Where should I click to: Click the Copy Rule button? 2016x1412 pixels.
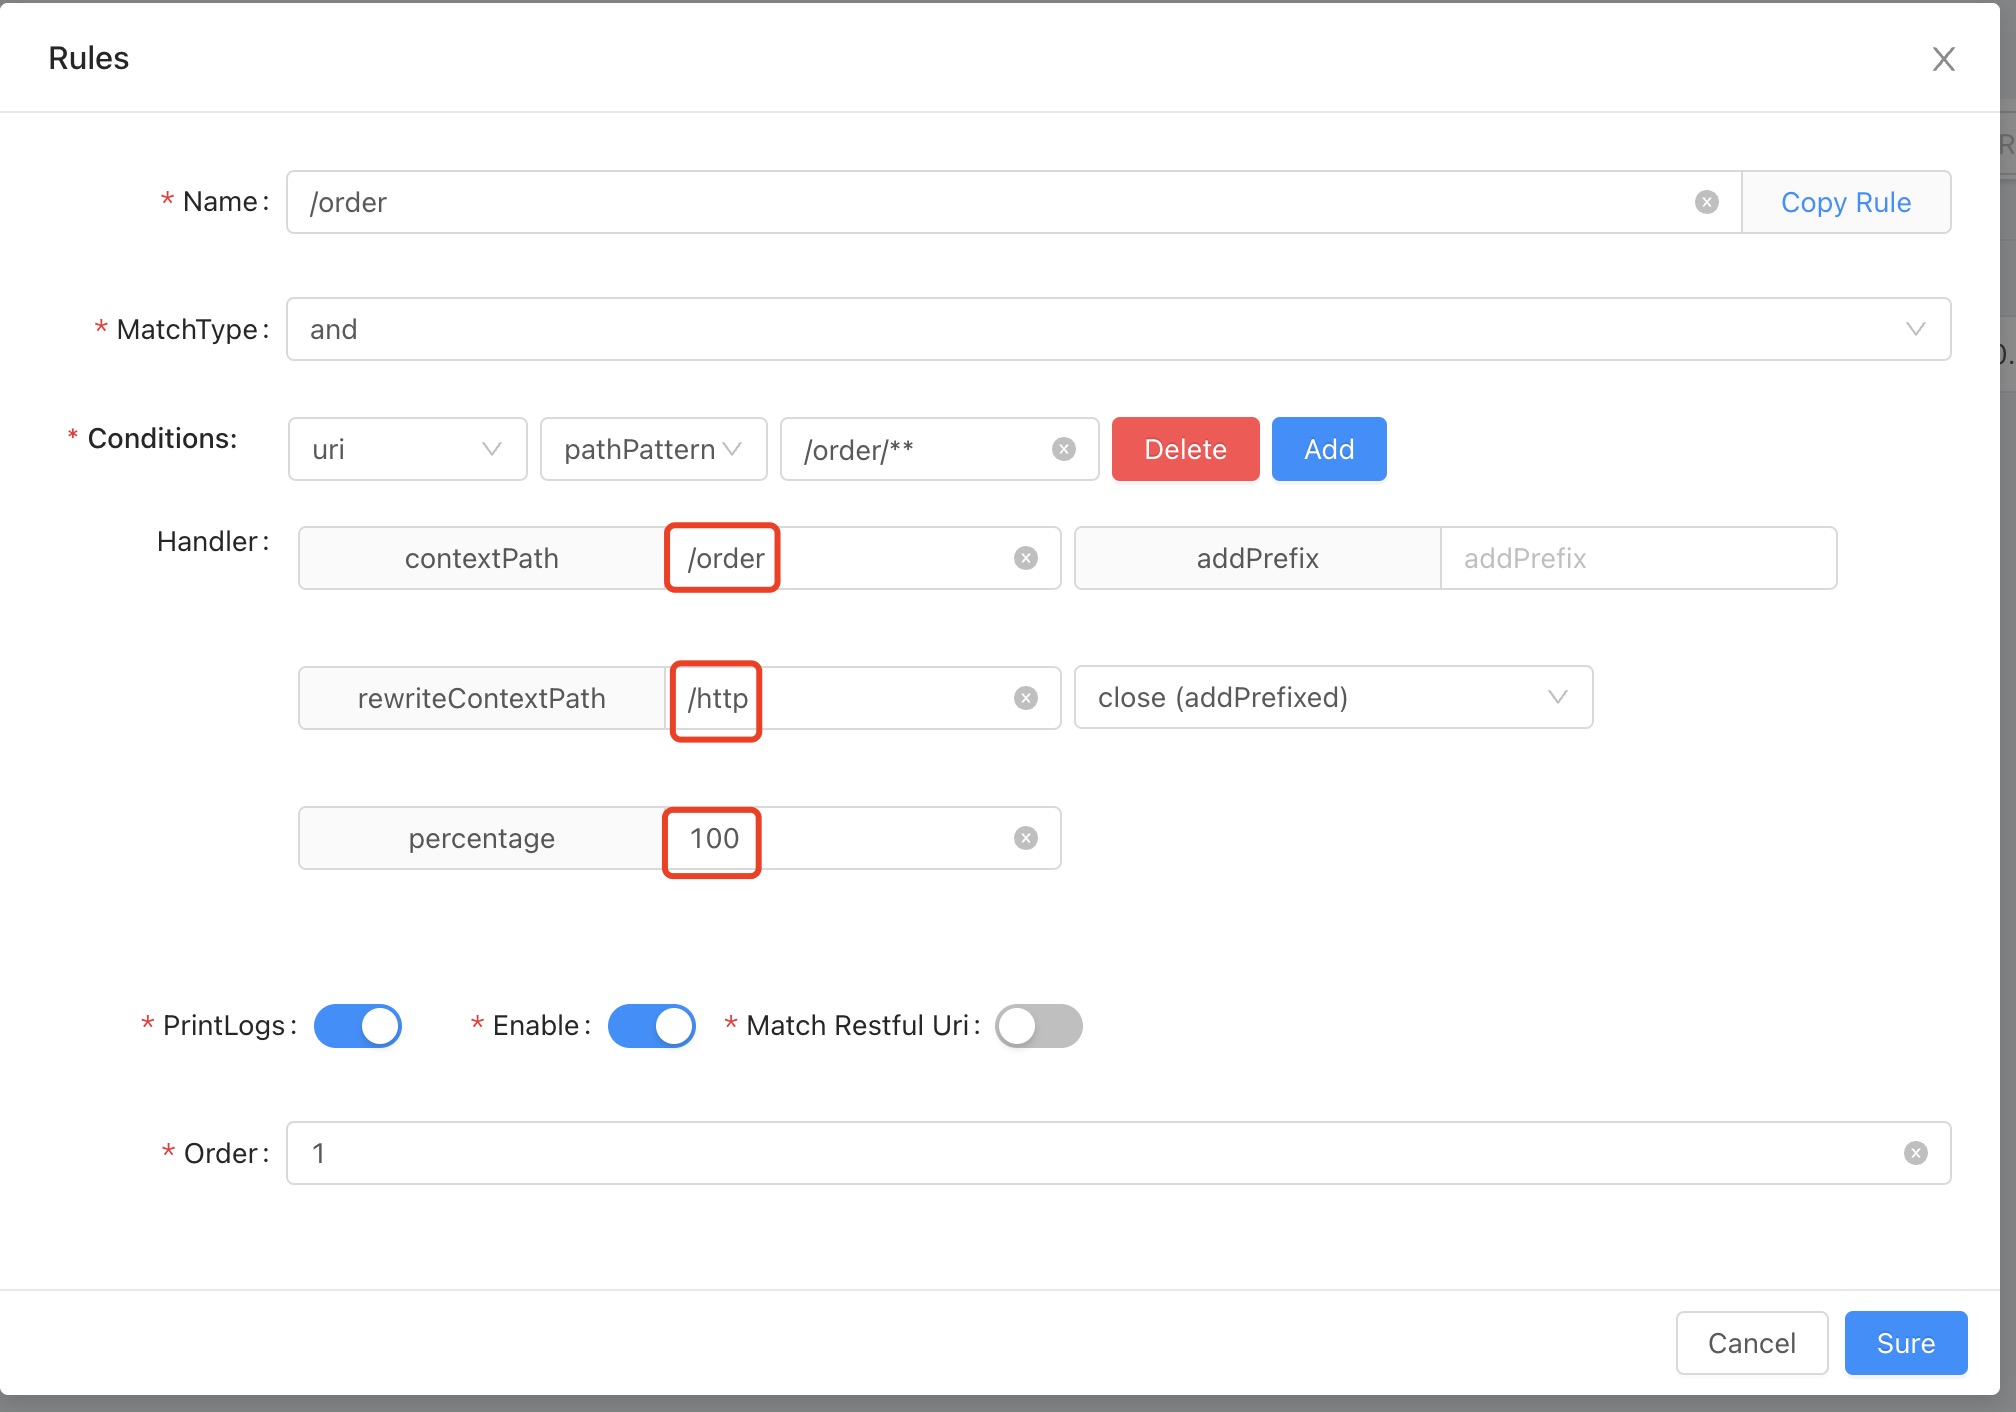(1845, 202)
